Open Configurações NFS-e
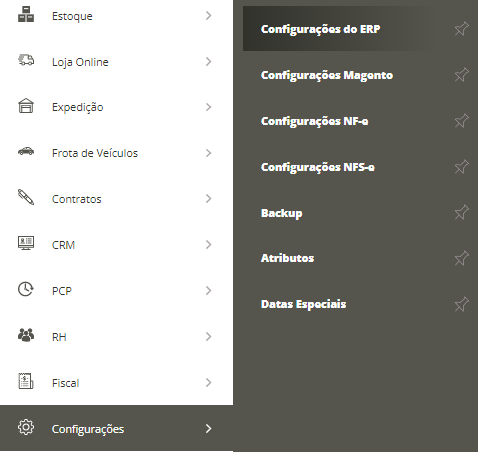 (x=318, y=167)
